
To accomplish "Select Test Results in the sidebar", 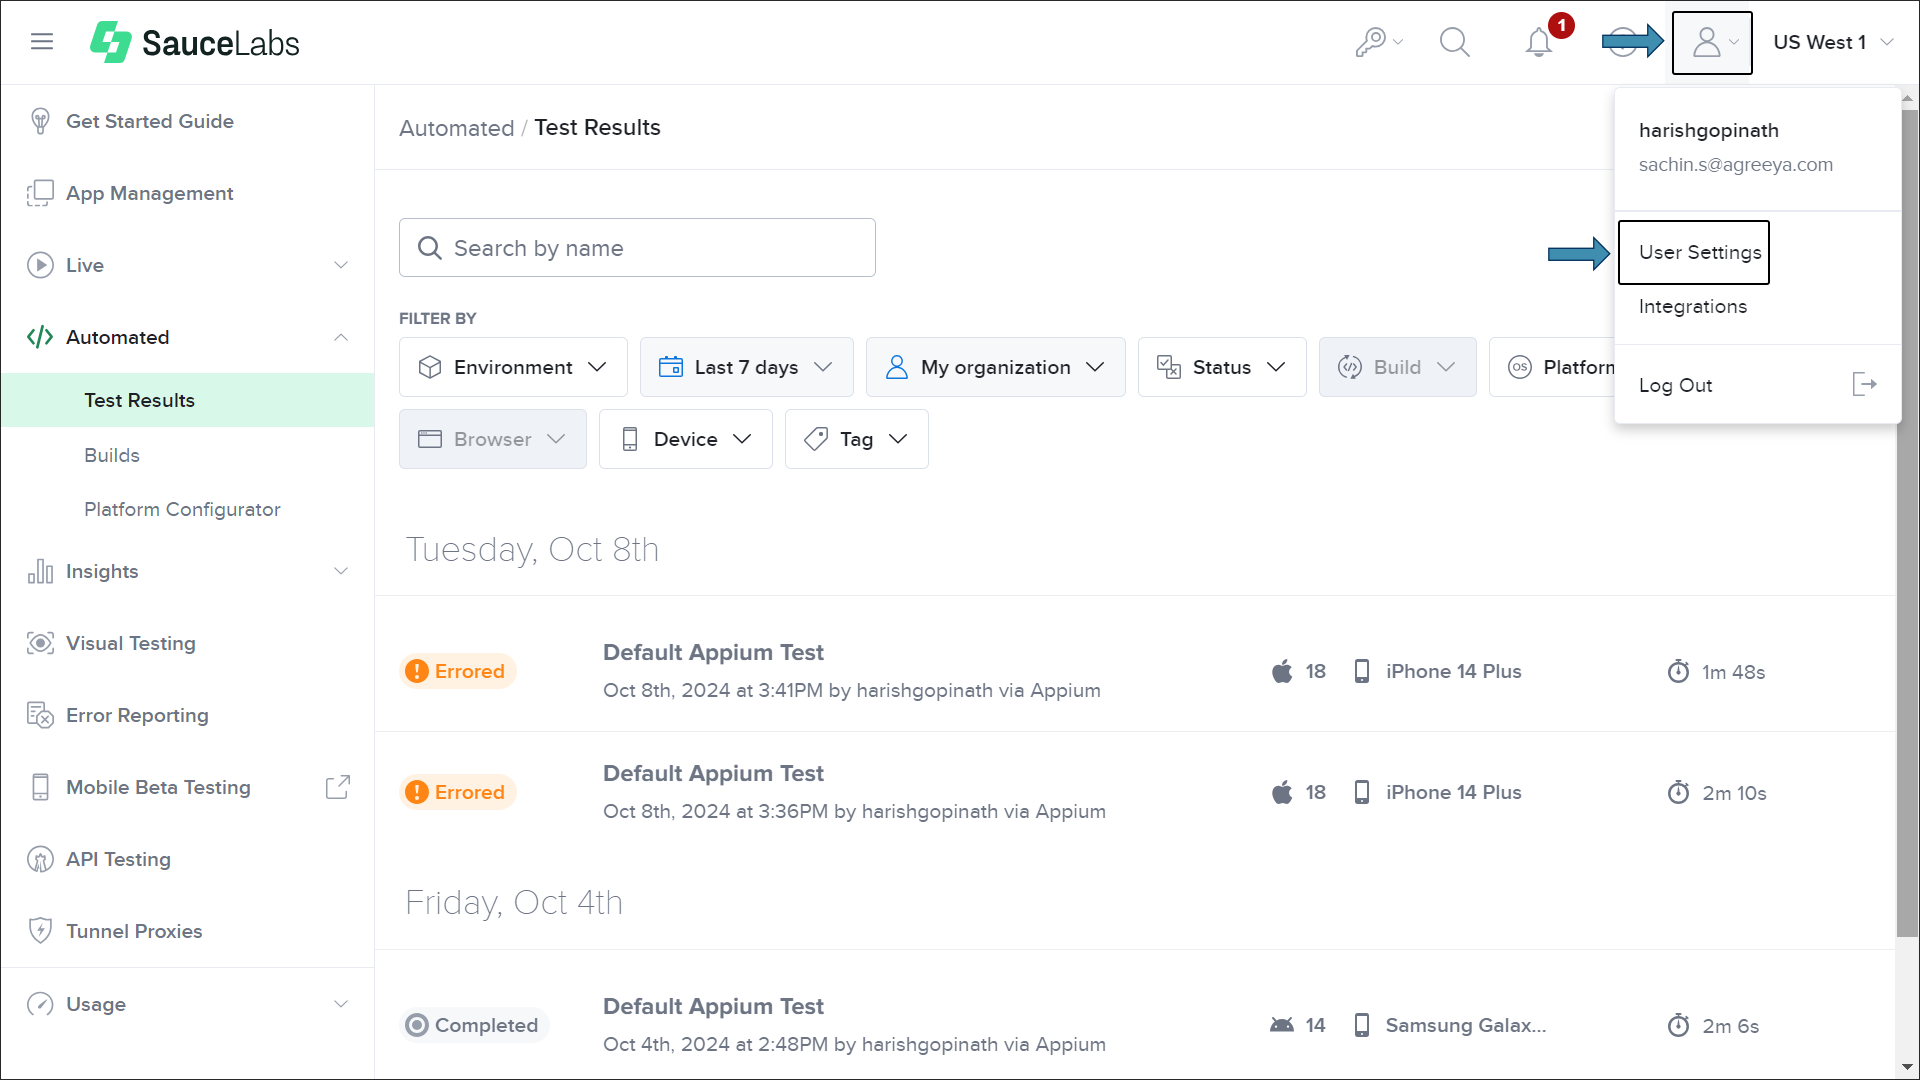I will (187, 400).
